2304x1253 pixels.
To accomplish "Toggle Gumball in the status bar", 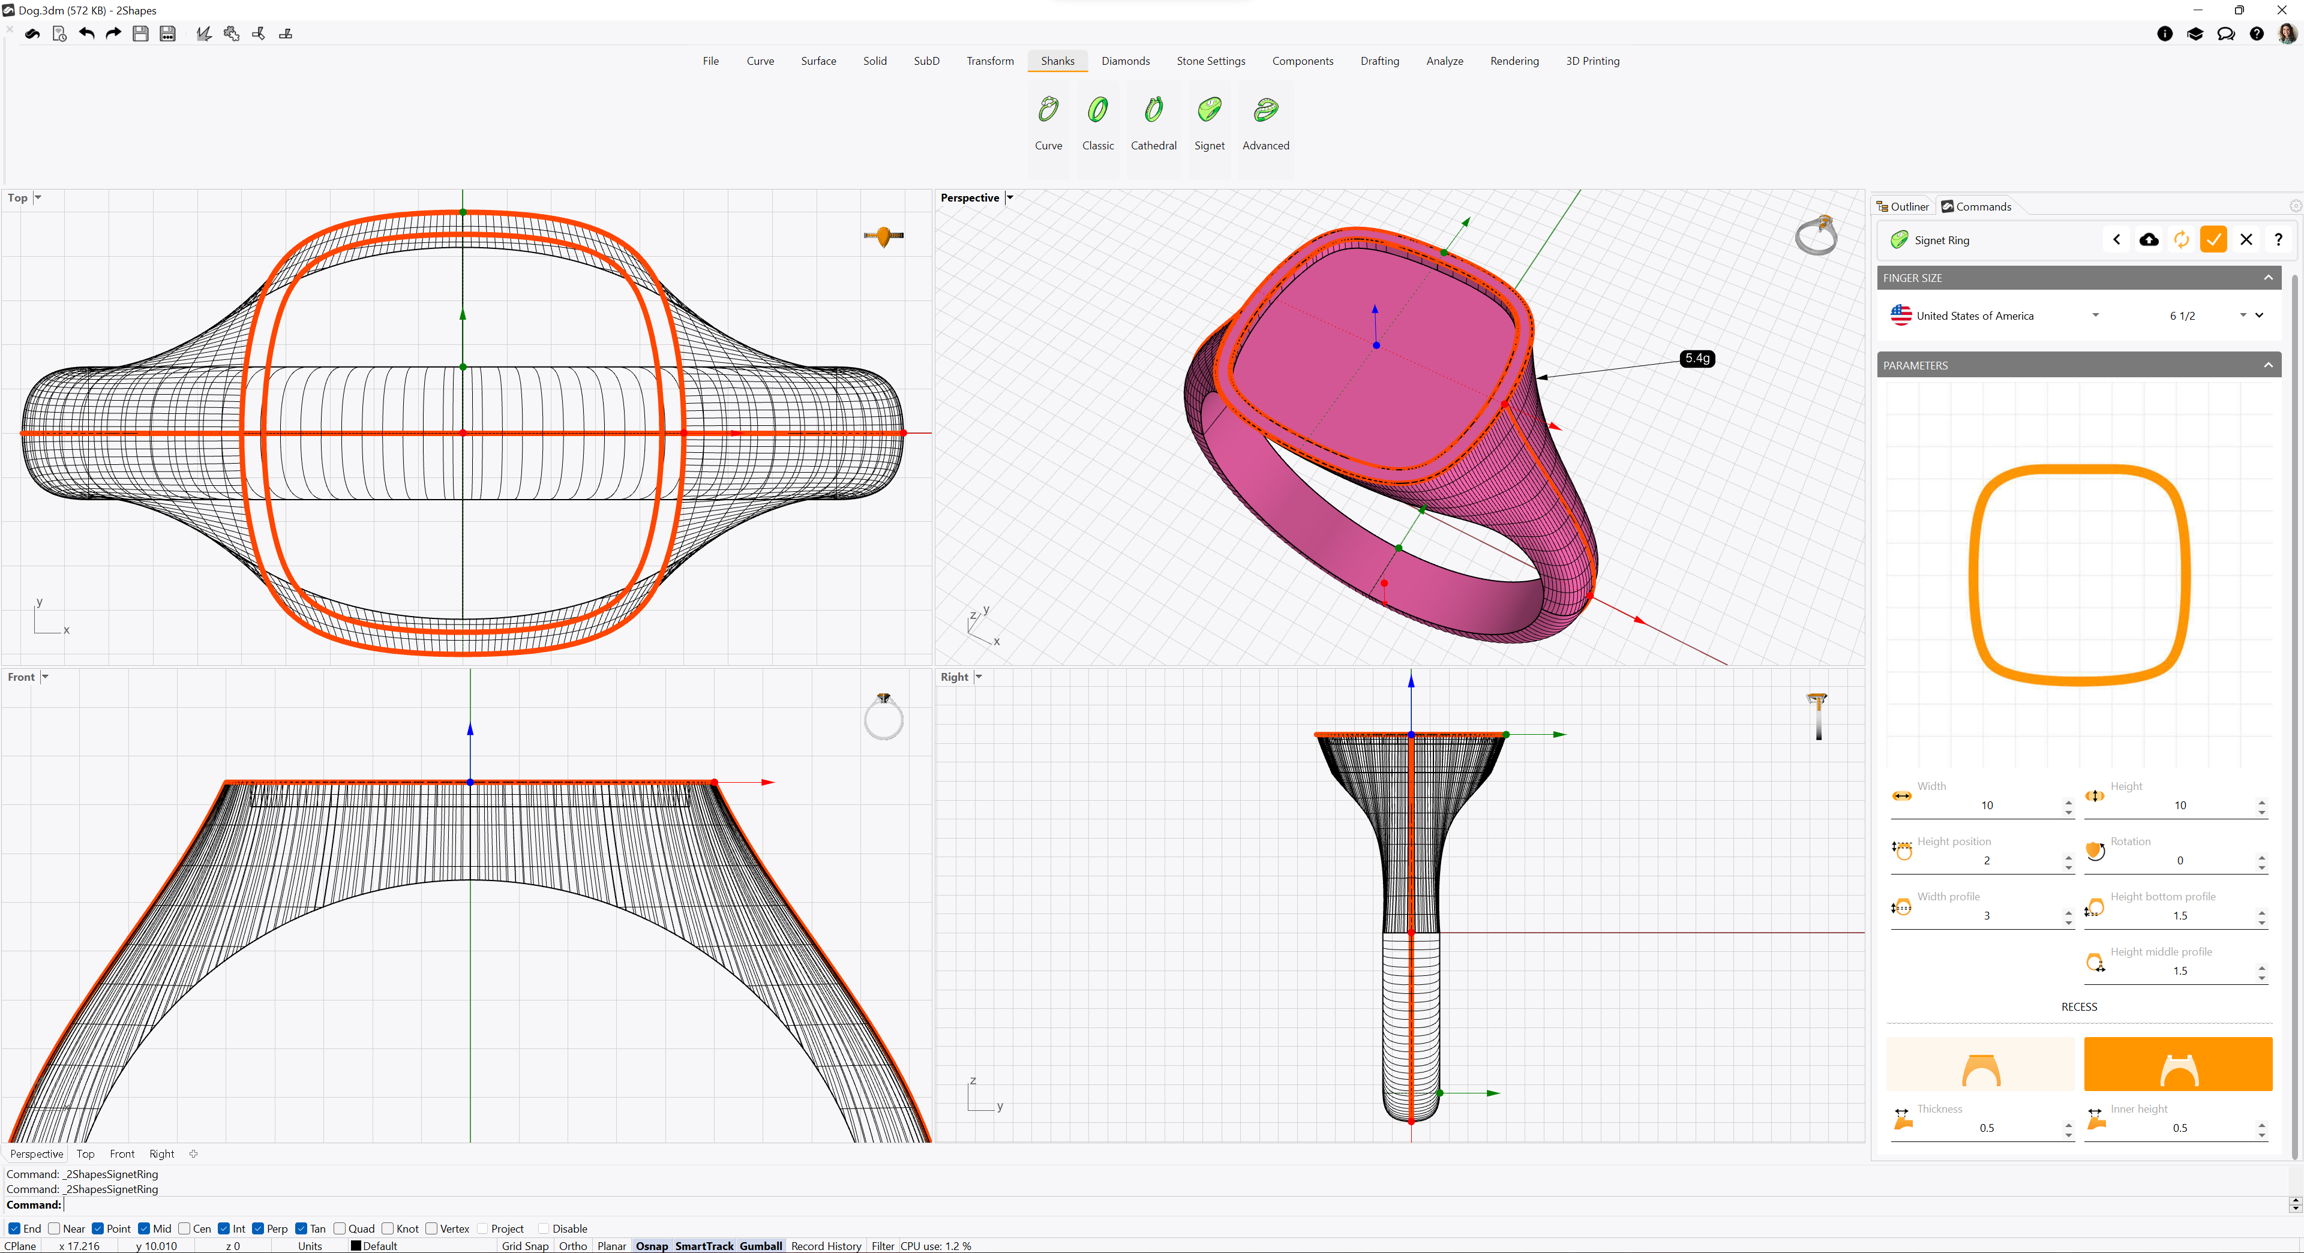I will [760, 1246].
